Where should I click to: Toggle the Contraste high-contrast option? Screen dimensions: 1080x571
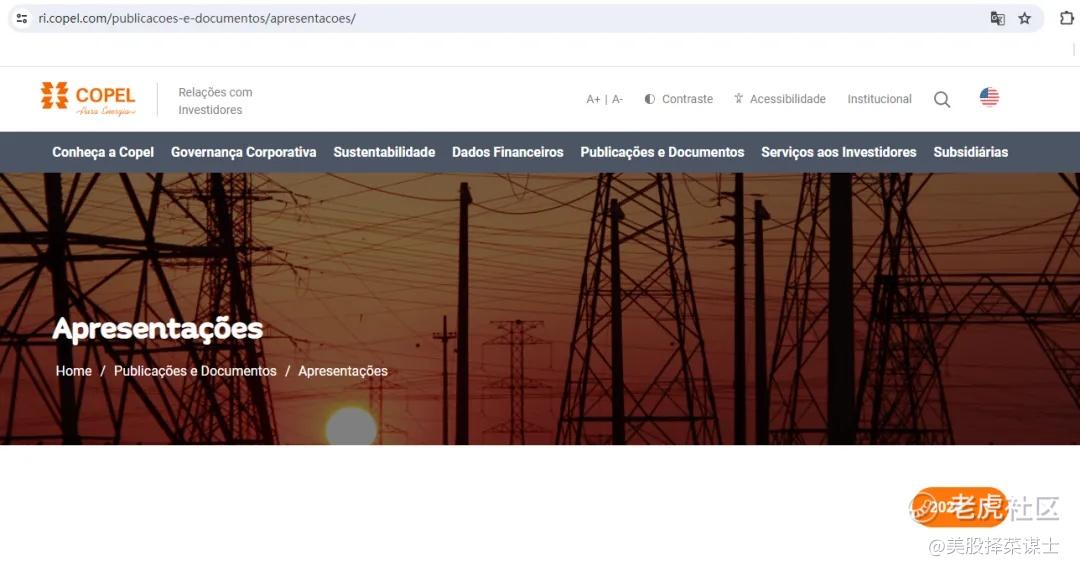678,99
